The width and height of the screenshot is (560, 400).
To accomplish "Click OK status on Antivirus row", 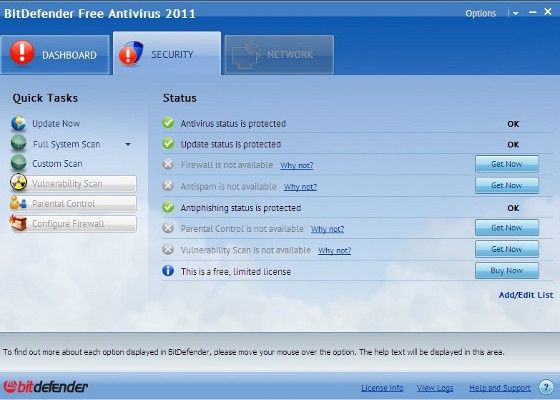I will coord(513,124).
